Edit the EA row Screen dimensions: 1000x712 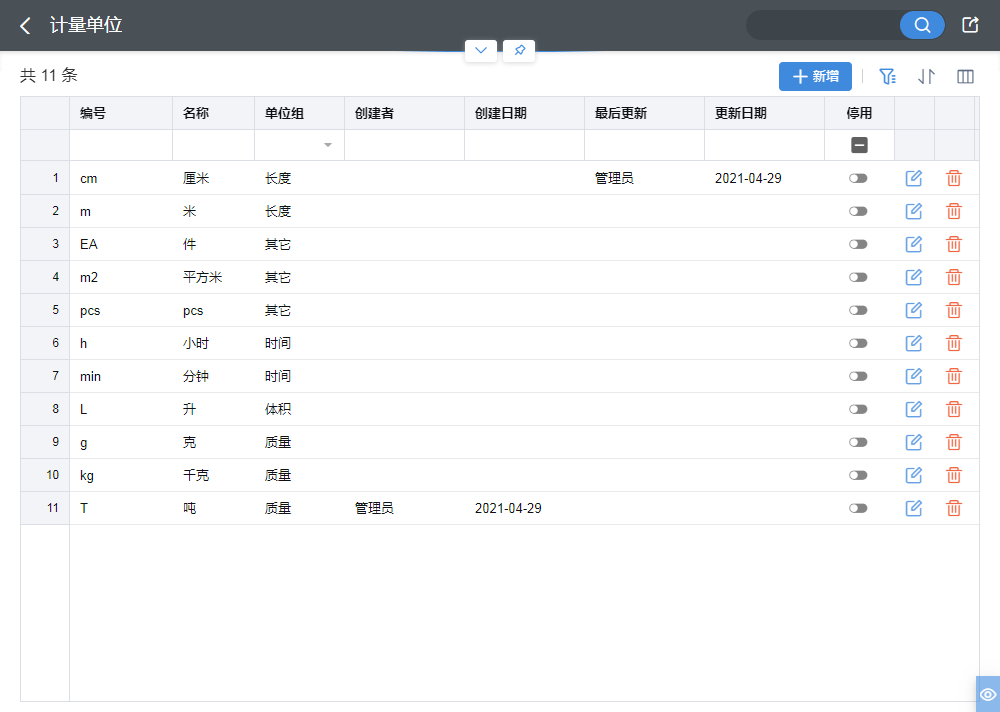914,244
